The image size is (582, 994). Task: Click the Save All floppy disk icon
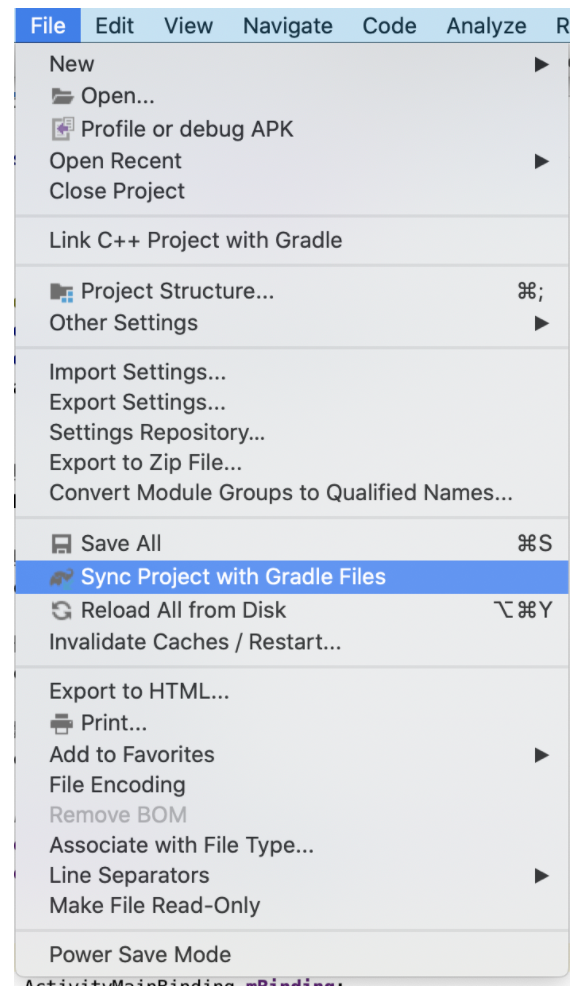pos(62,544)
